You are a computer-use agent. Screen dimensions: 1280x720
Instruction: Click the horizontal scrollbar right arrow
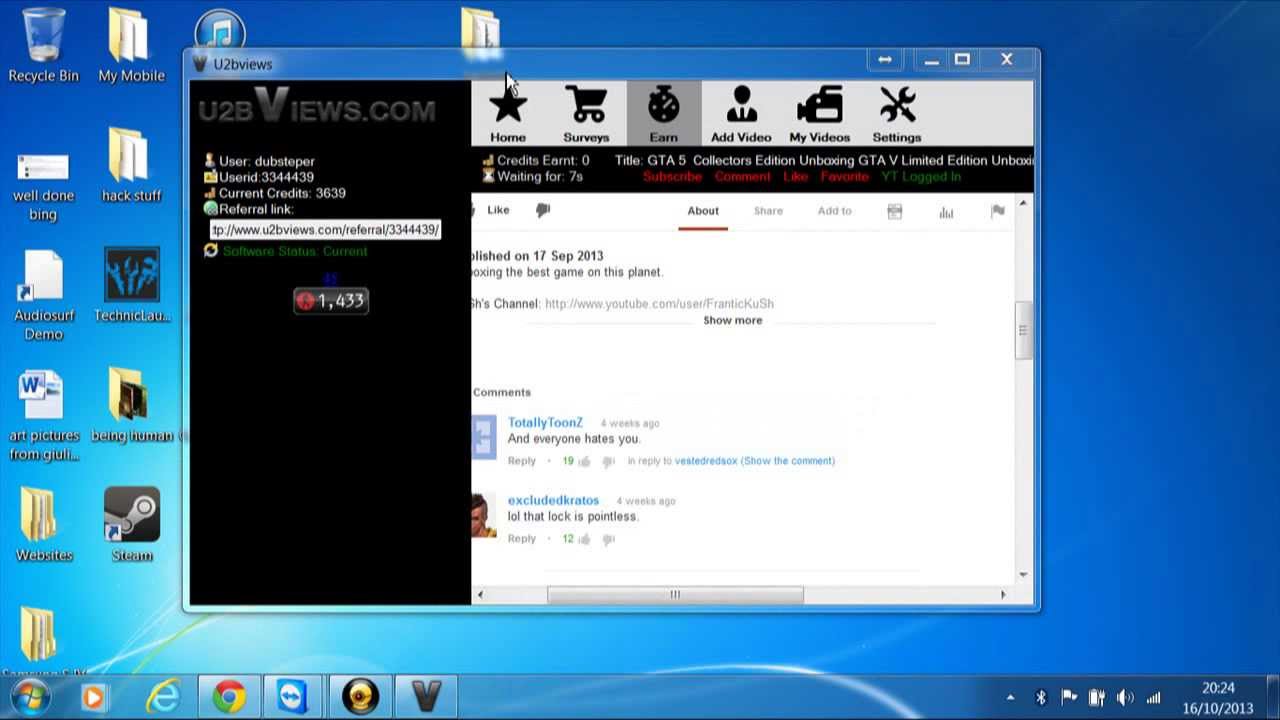(x=1003, y=595)
